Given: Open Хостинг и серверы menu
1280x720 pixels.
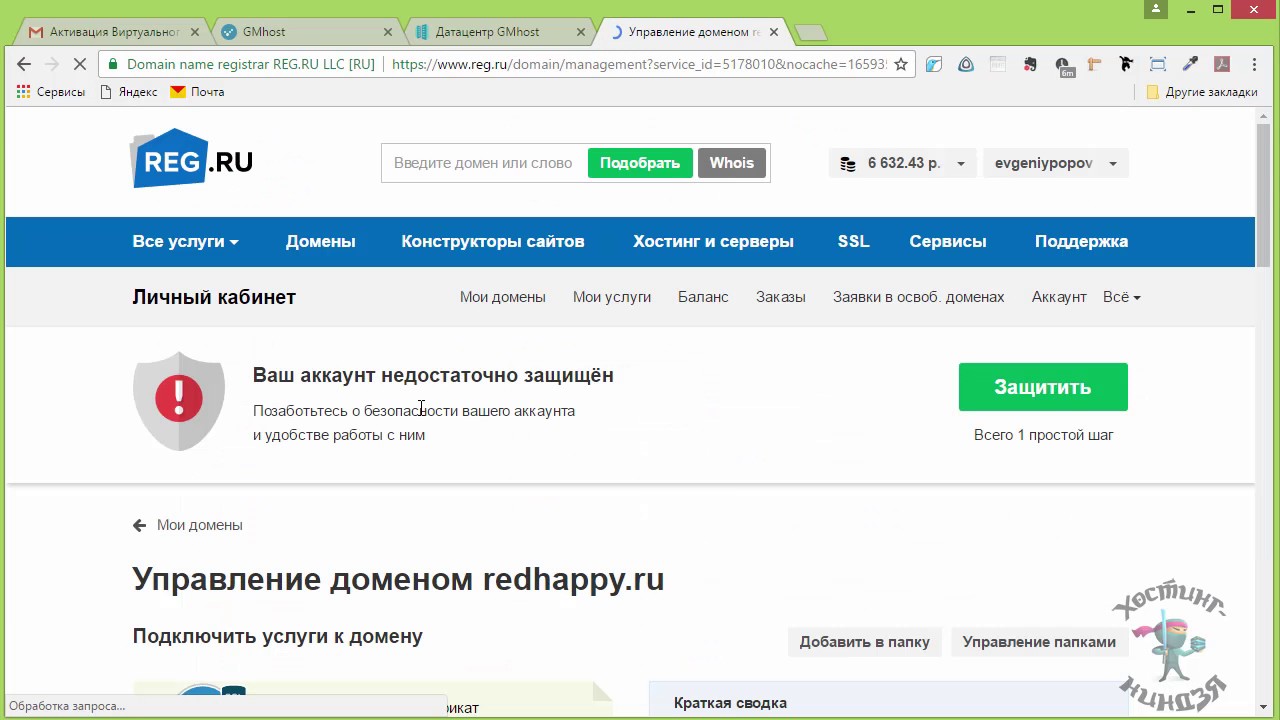Looking at the screenshot, I should pos(713,242).
